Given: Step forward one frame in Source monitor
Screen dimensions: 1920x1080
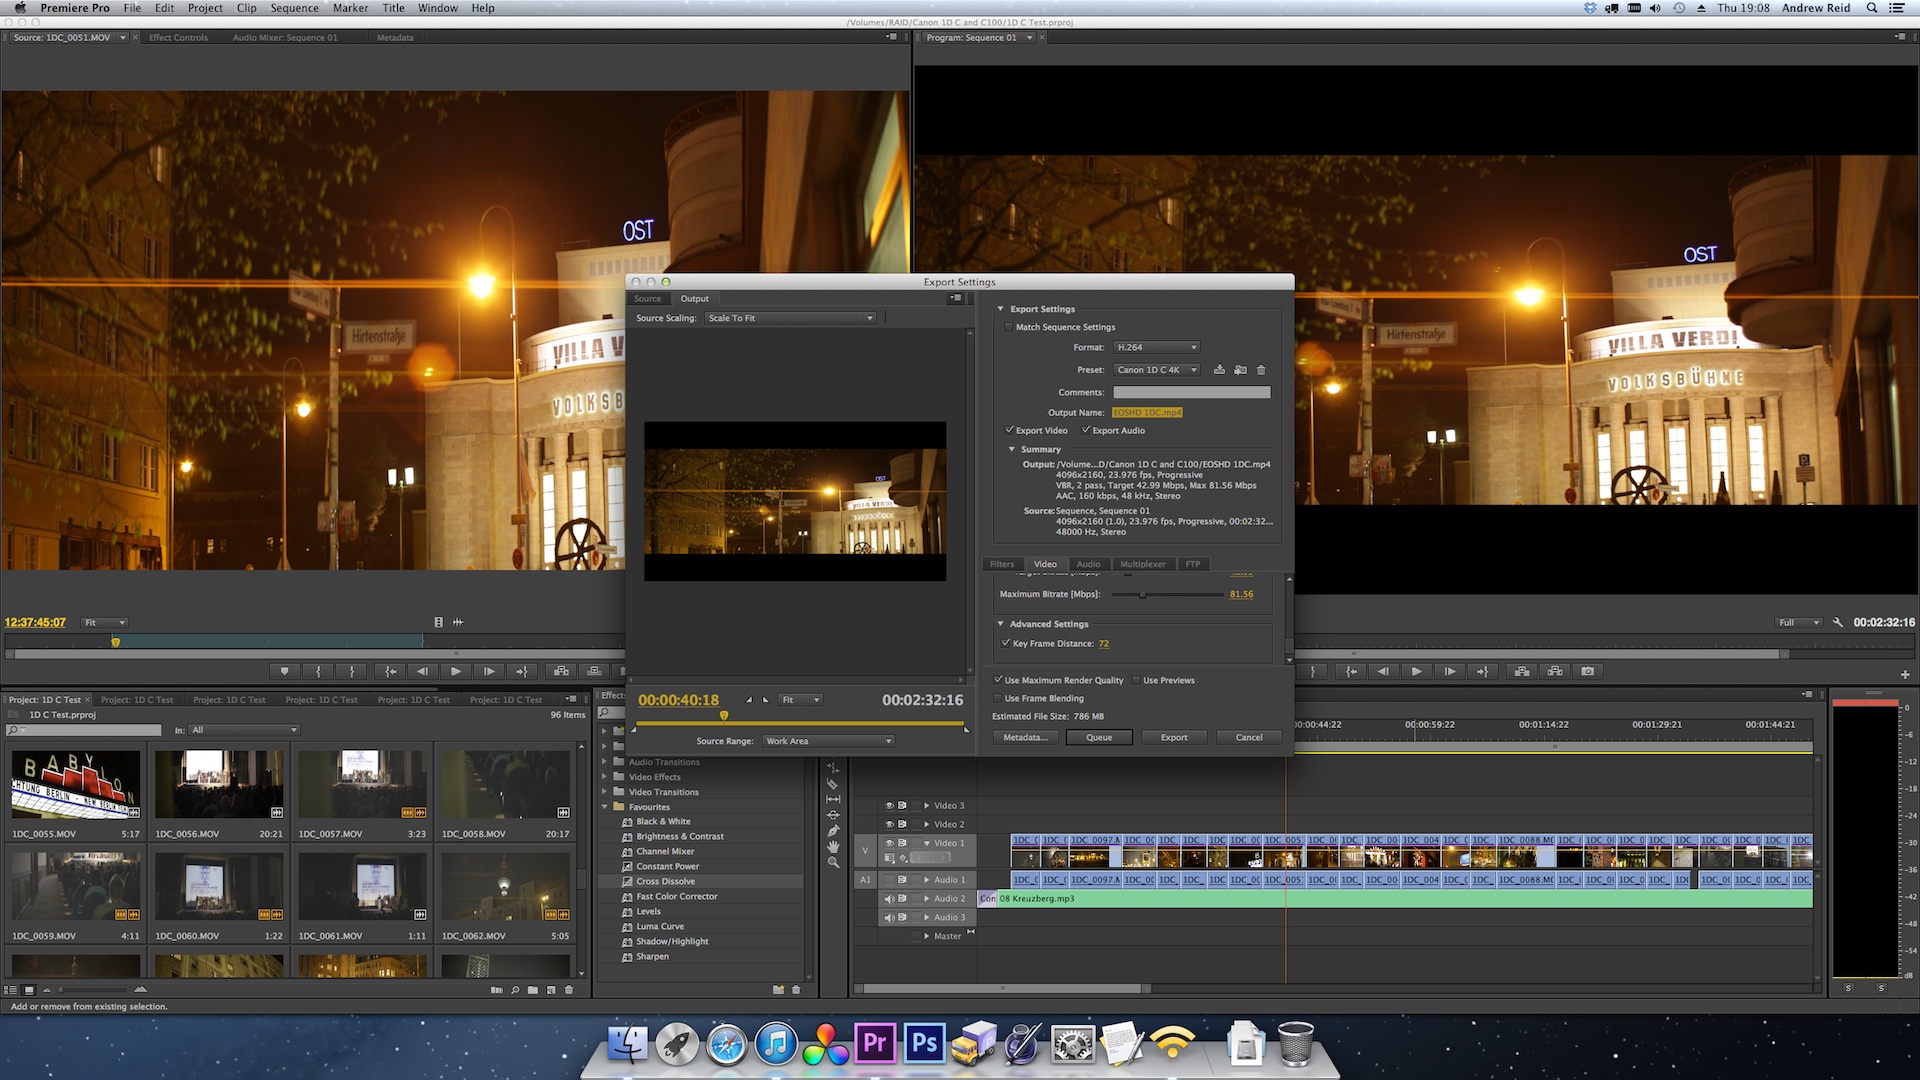Looking at the screenshot, I should pyautogui.click(x=489, y=671).
